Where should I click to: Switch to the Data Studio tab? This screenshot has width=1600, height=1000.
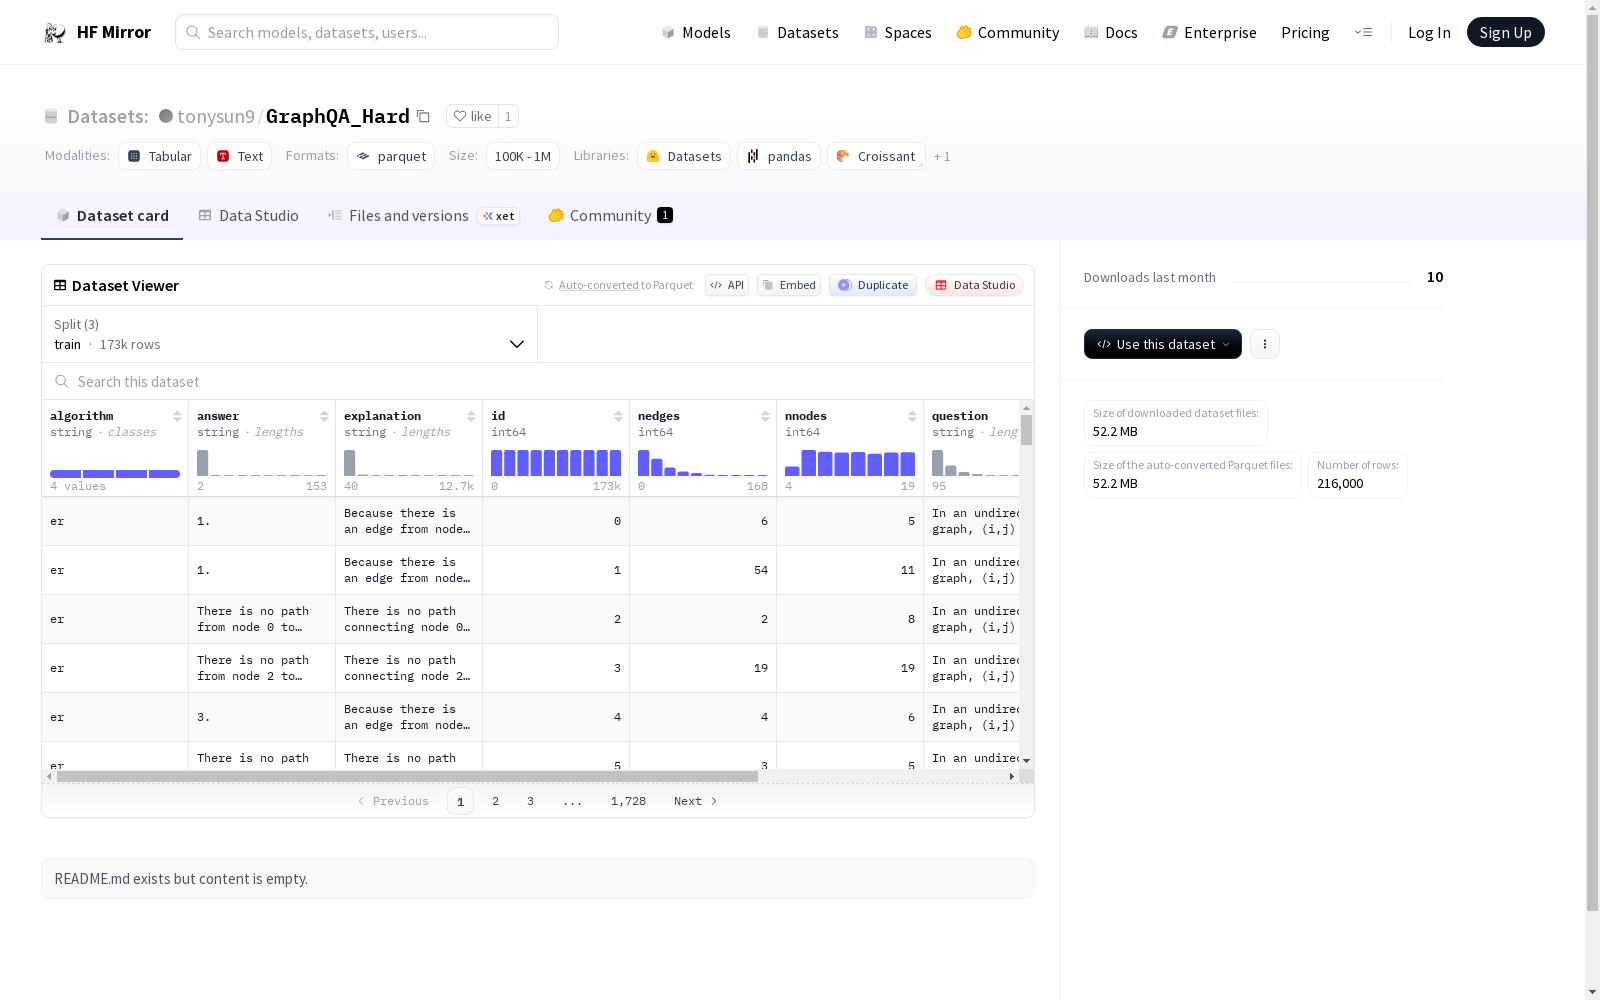[x=248, y=216]
